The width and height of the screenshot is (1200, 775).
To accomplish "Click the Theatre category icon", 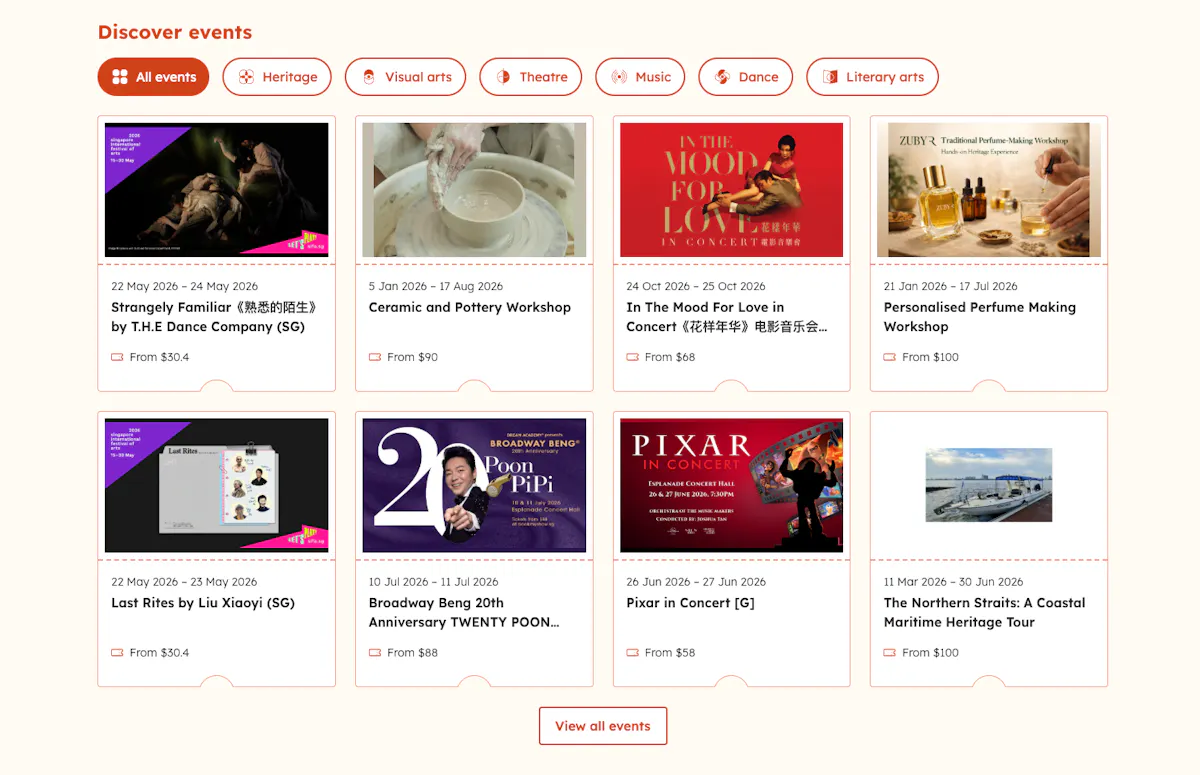I will pos(503,77).
